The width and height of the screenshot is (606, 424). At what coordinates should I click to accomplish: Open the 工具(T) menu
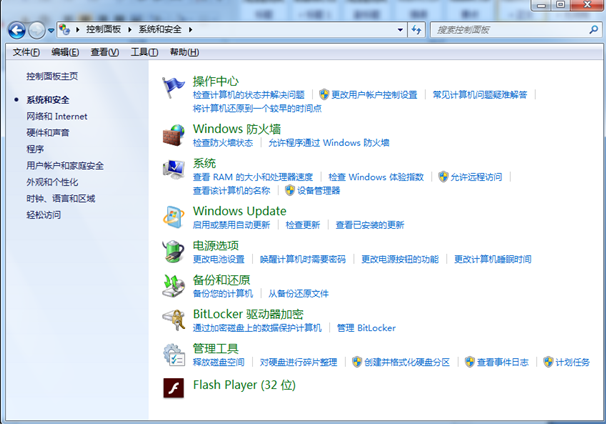pos(145,52)
